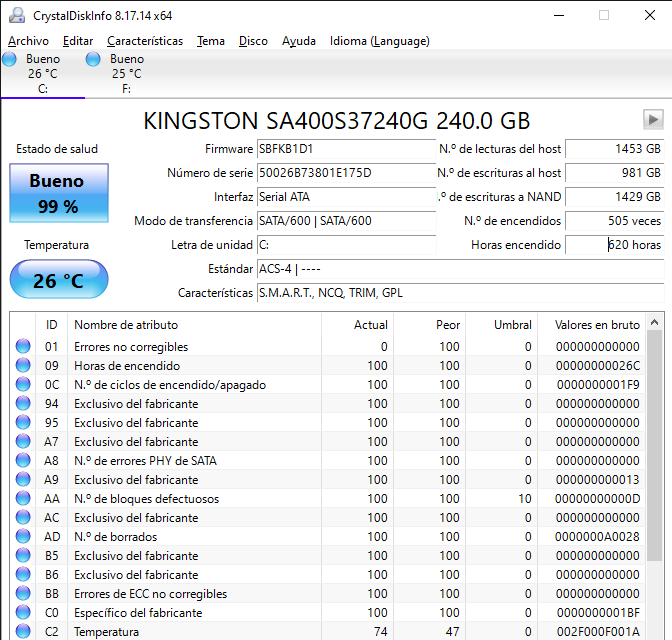Click the blue status orb for drive F:
Screen dimensions: 672x640
(x=93, y=59)
